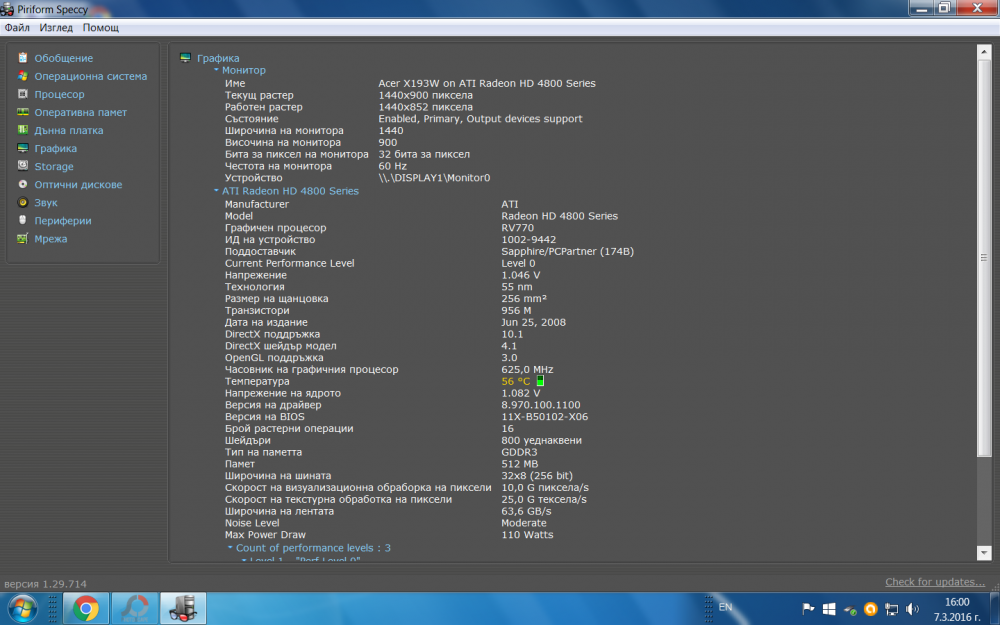
Task: Select the 625,0 MHz GPU clock value
Action: tap(527, 369)
